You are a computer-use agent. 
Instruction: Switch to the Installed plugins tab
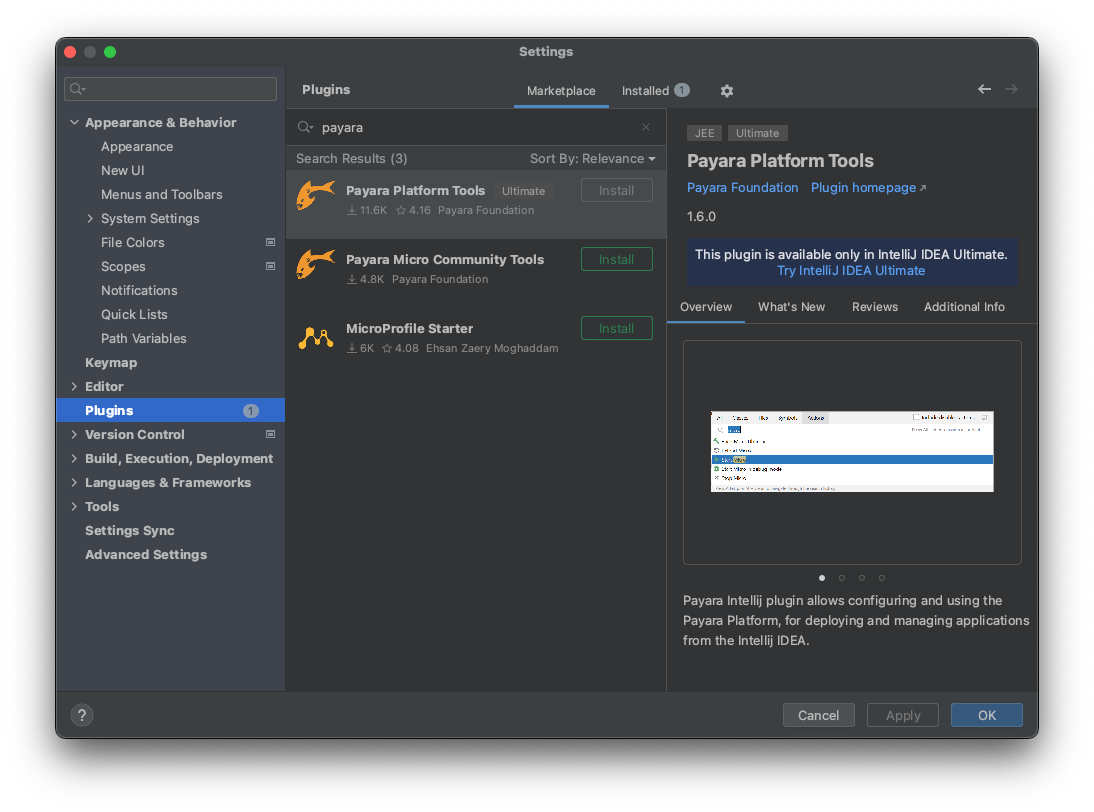[654, 91]
